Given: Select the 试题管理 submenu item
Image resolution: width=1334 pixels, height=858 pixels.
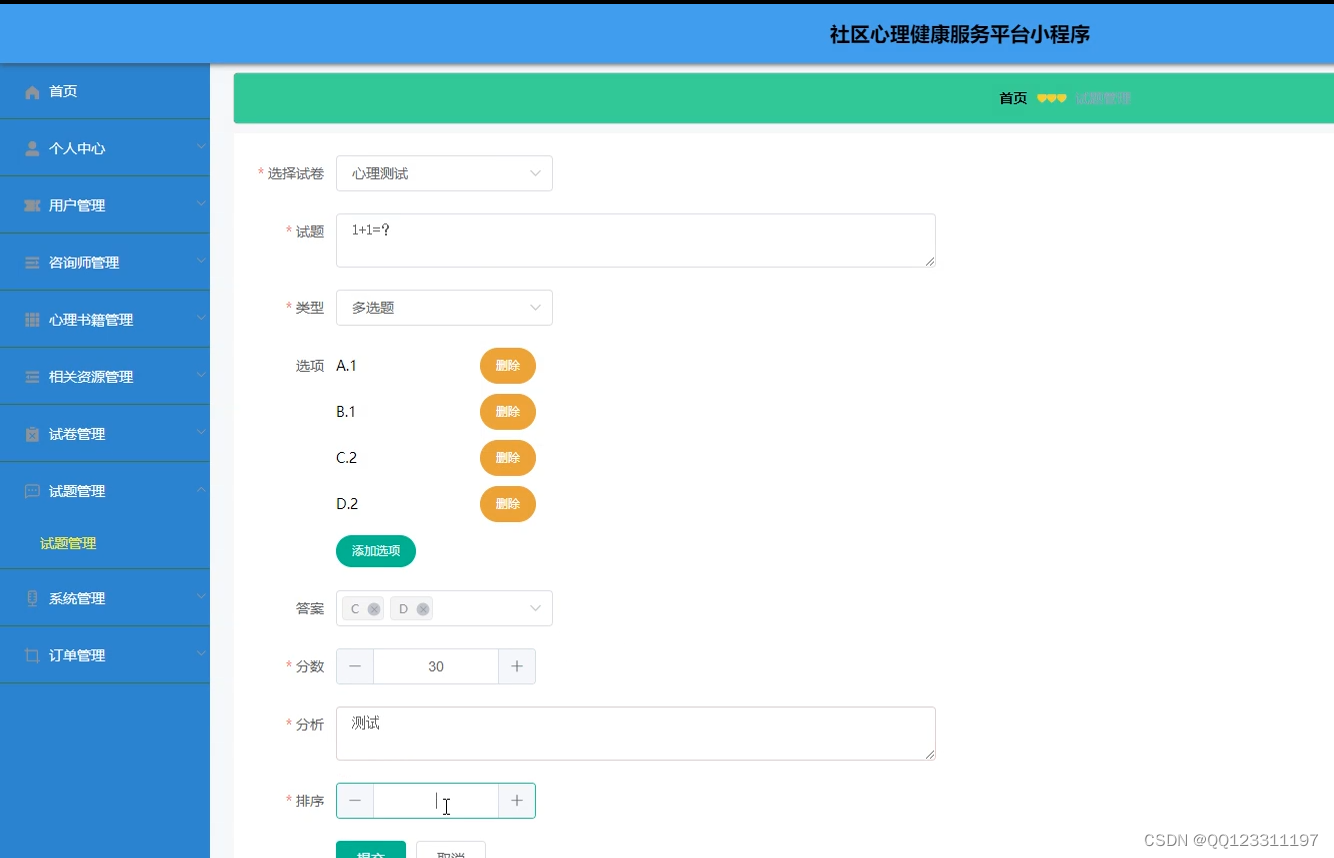Looking at the screenshot, I should (68, 544).
